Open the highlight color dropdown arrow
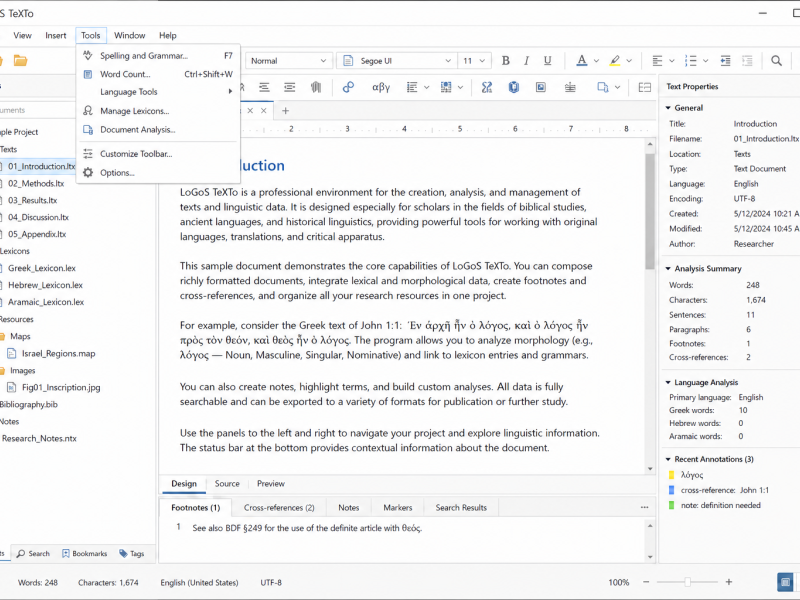This screenshot has height=600, width=800. [x=629, y=61]
